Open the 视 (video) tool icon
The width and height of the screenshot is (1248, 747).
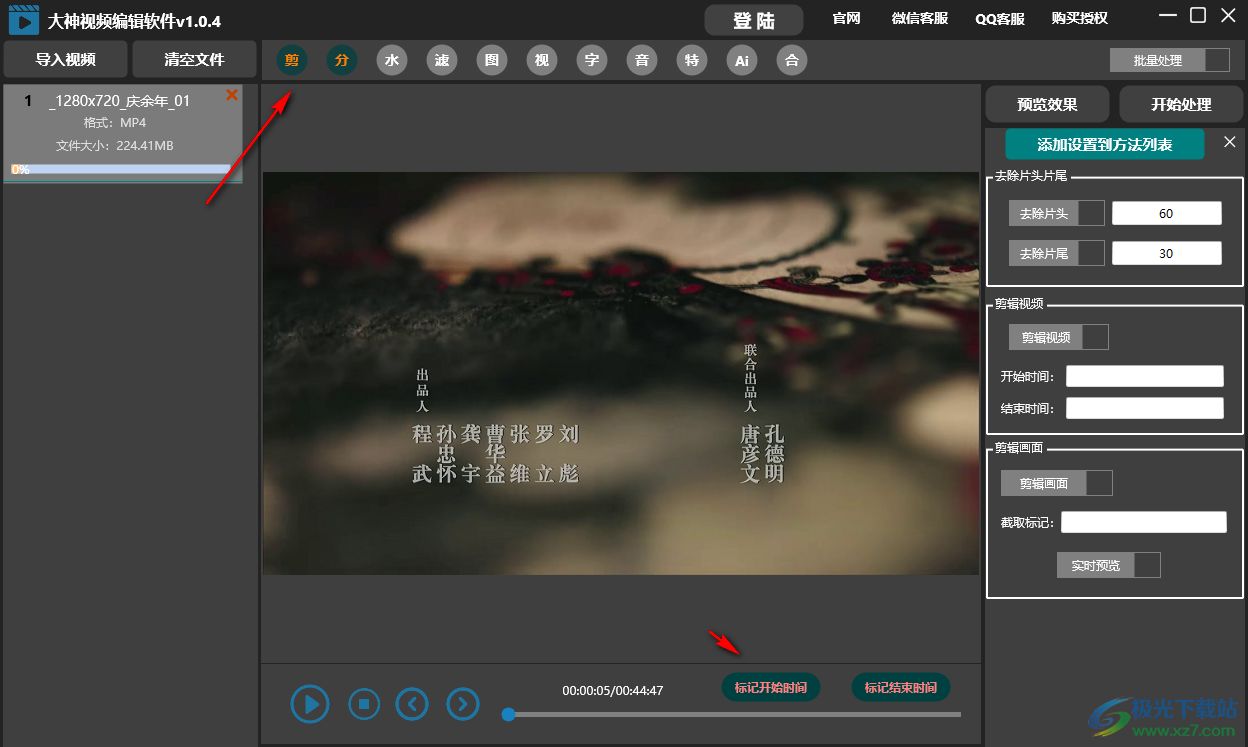(x=542, y=61)
